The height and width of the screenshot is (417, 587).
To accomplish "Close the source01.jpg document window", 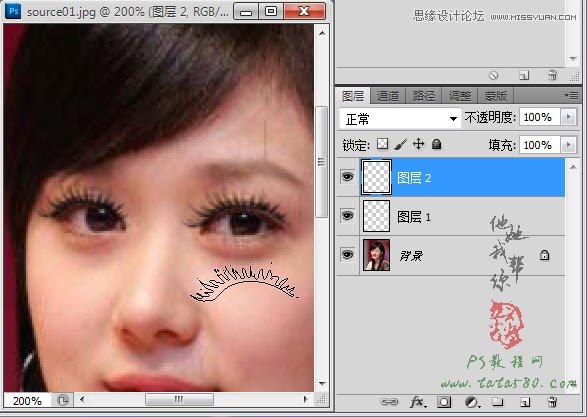I will (x=304, y=11).
